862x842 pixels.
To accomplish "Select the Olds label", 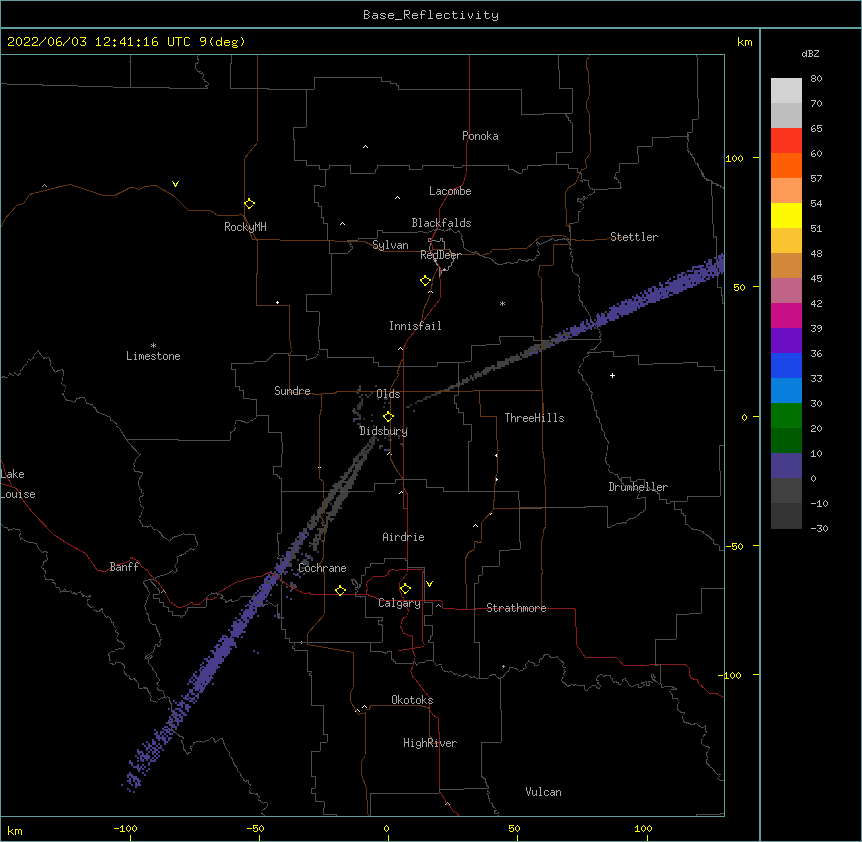I will click(388, 394).
